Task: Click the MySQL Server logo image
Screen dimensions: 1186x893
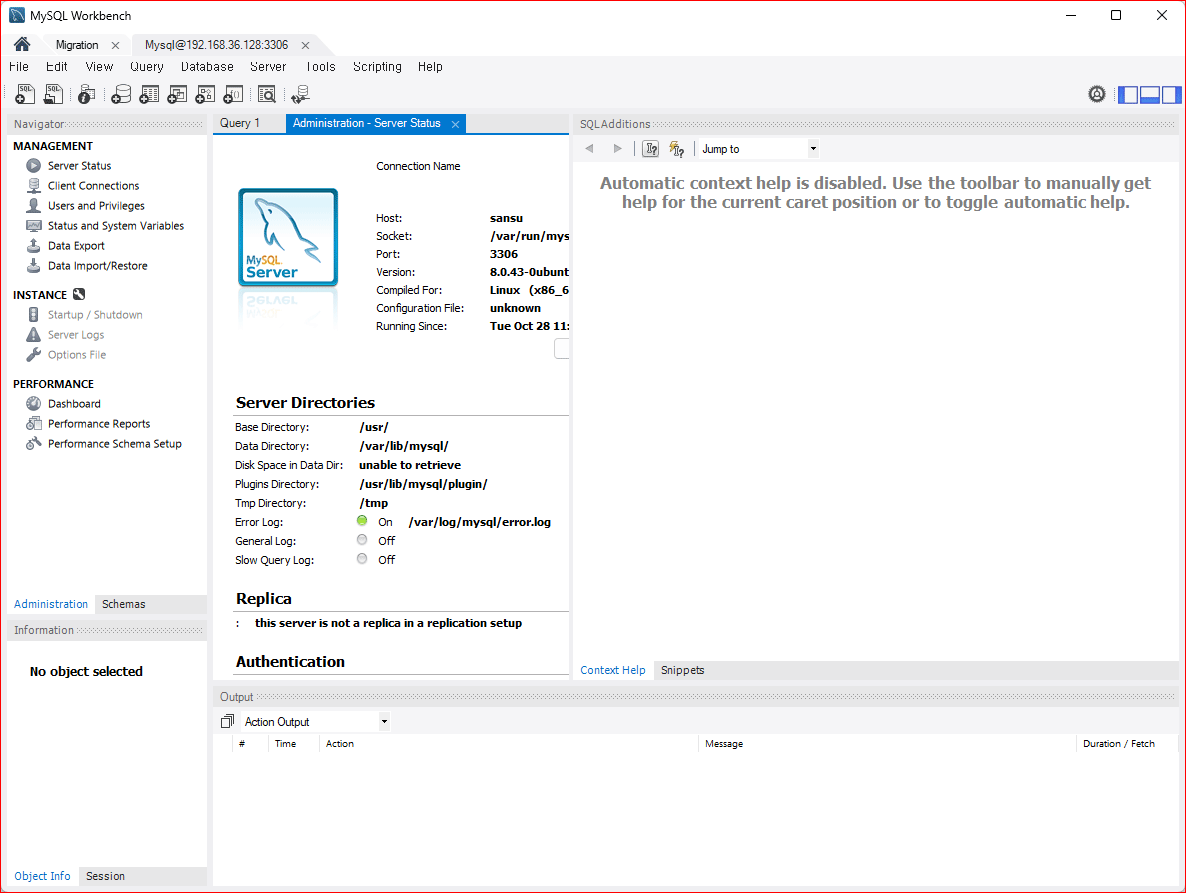Action: (288, 237)
